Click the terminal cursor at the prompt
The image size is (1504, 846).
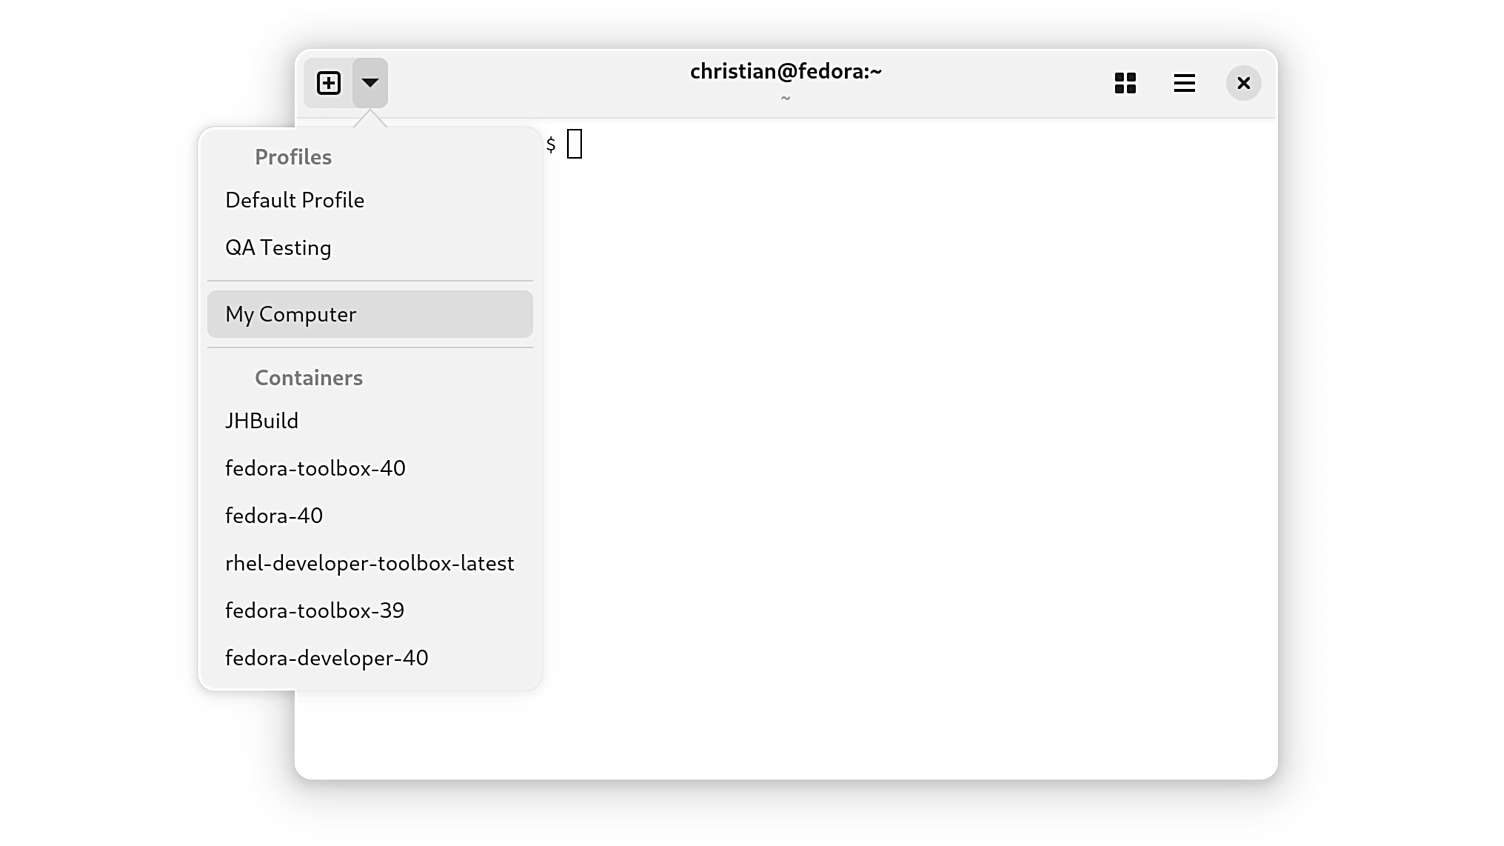[x=575, y=144]
